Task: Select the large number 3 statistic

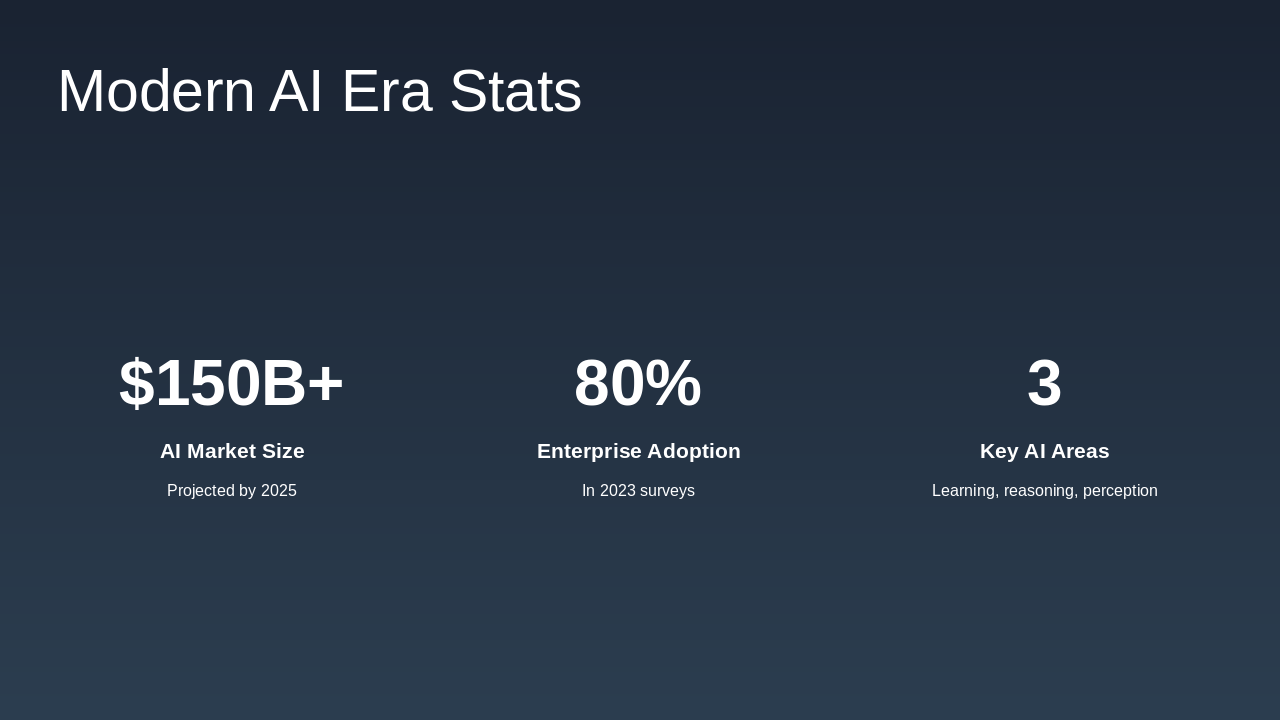Action: click(1044, 383)
